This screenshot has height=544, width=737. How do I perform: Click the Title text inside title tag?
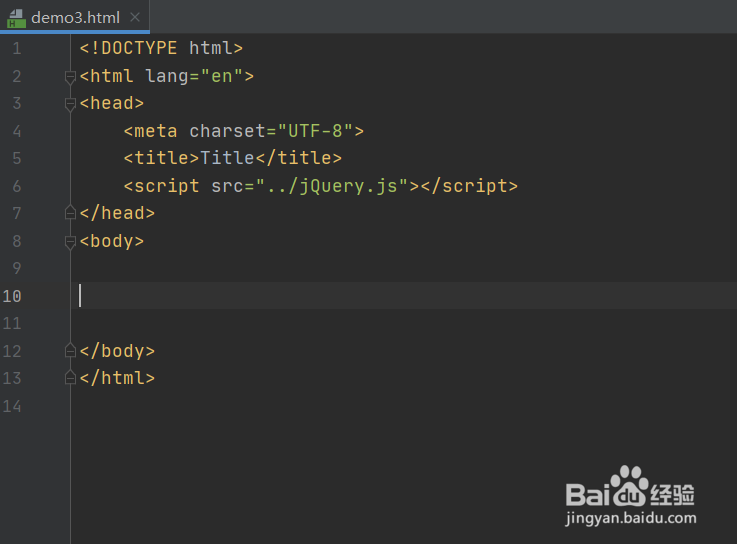pyautogui.click(x=227, y=158)
